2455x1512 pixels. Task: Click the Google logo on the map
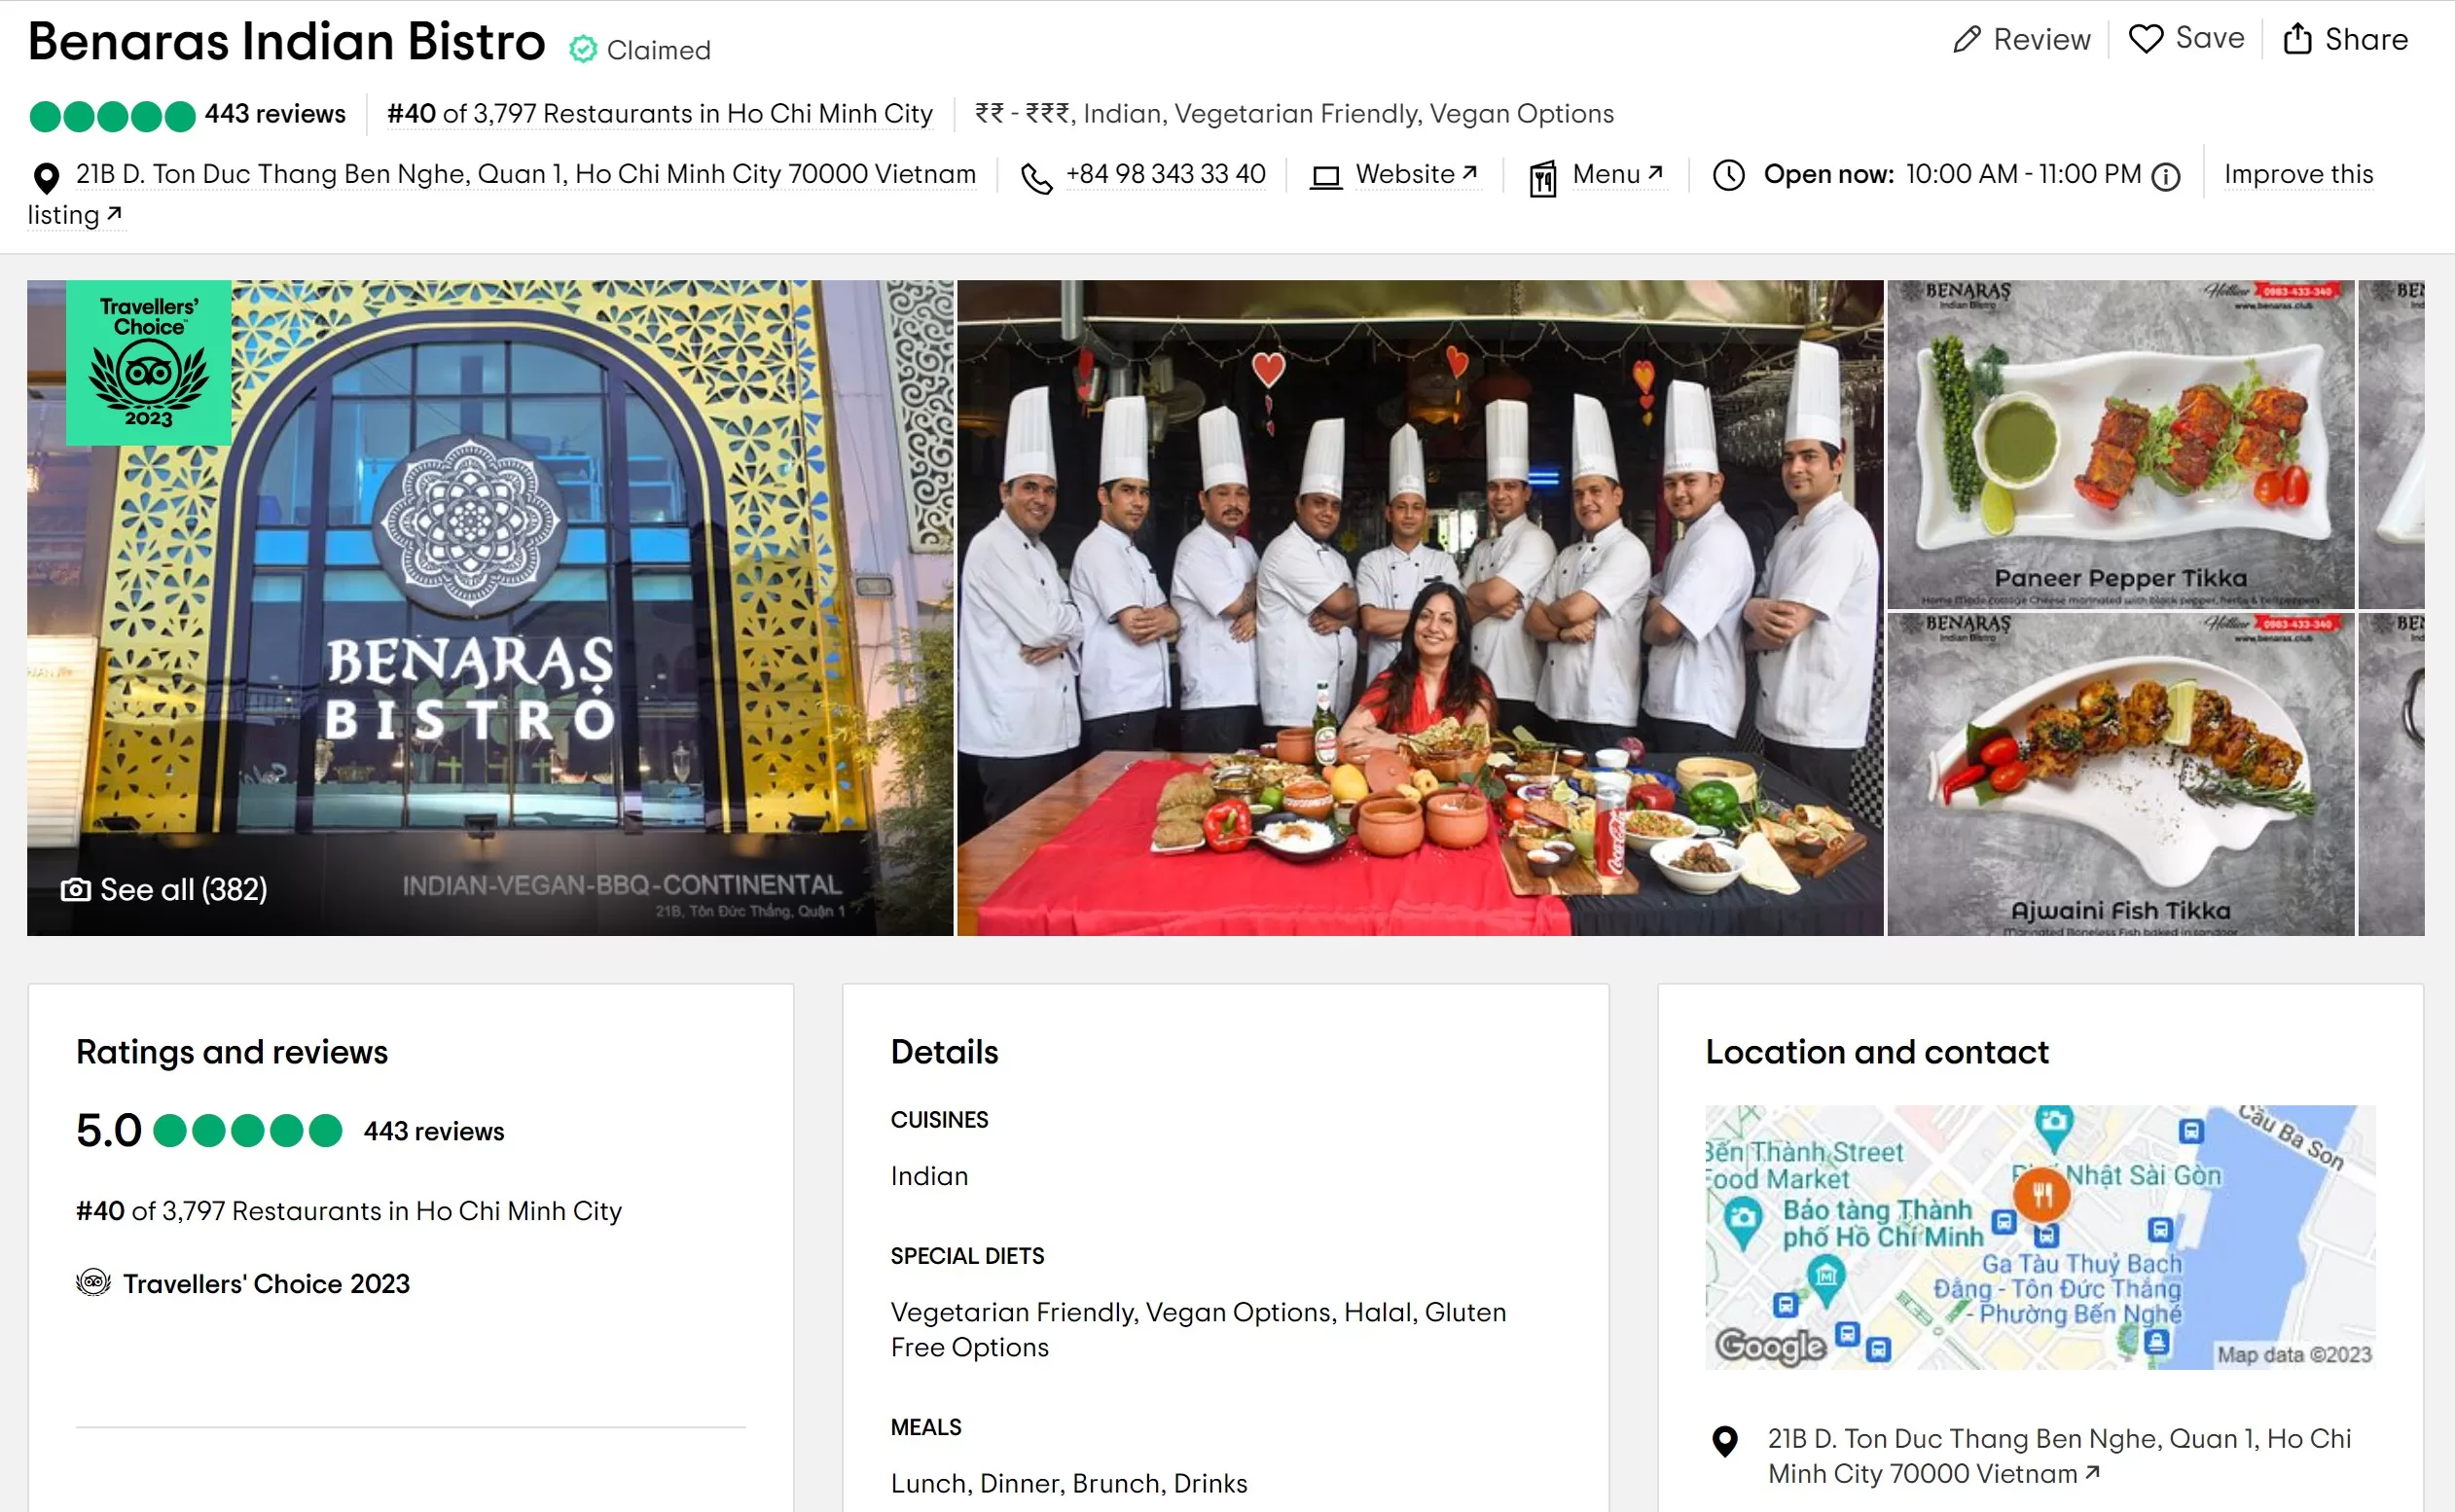click(1771, 1346)
